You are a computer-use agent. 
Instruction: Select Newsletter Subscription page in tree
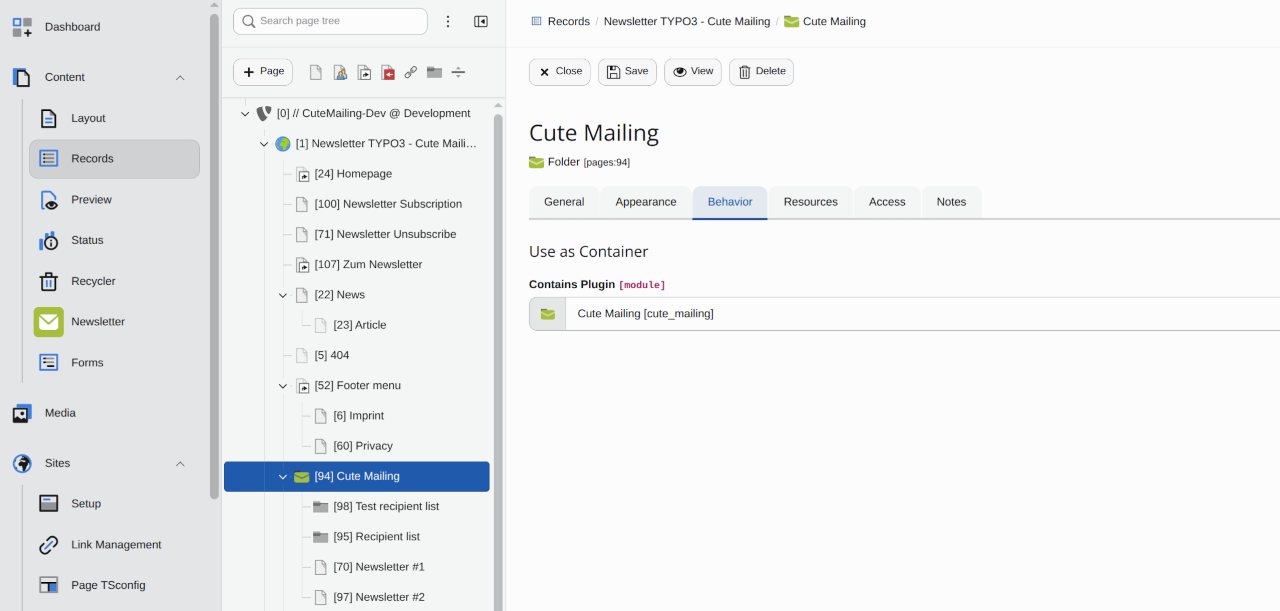coord(388,204)
